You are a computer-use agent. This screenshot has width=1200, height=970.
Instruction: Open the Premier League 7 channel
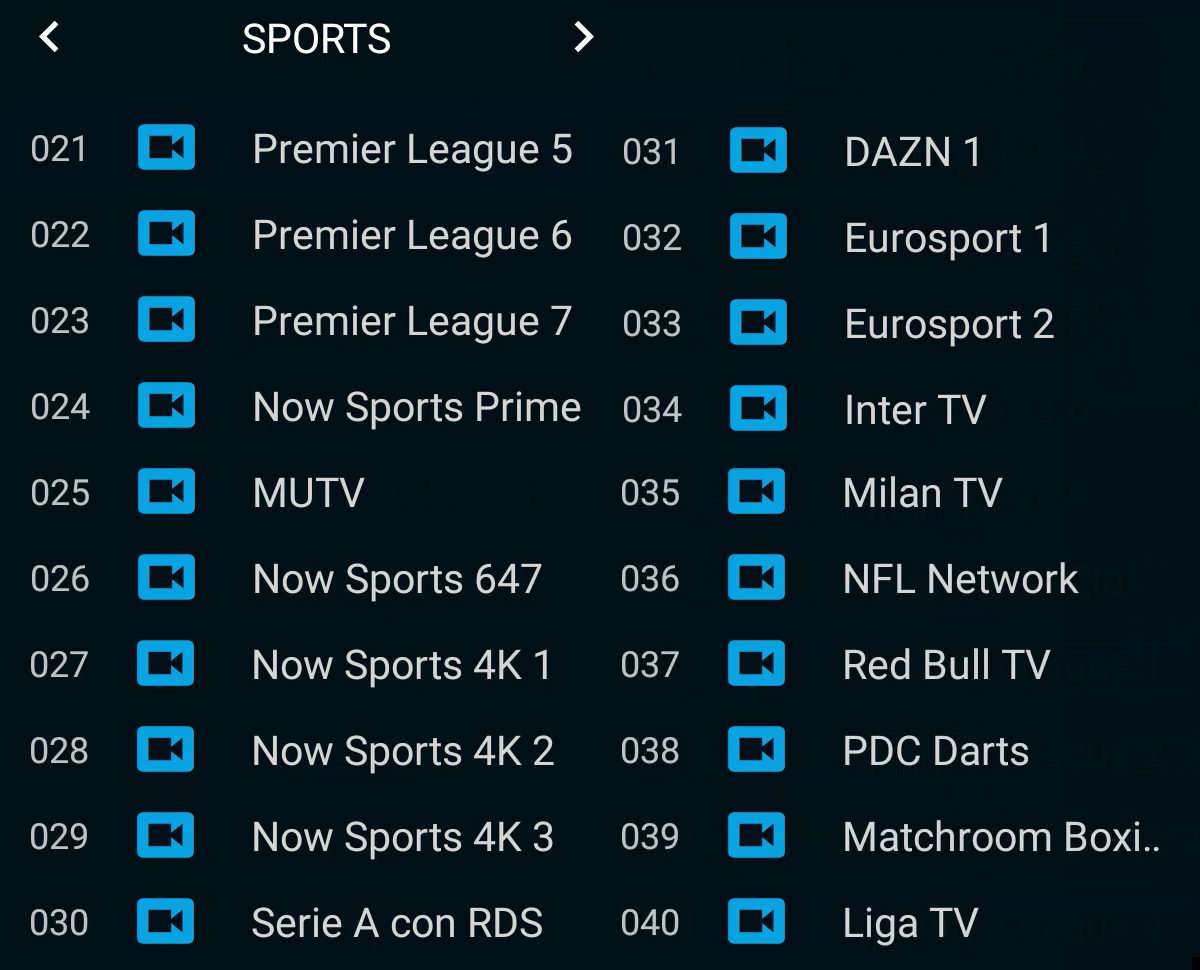point(413,320)
